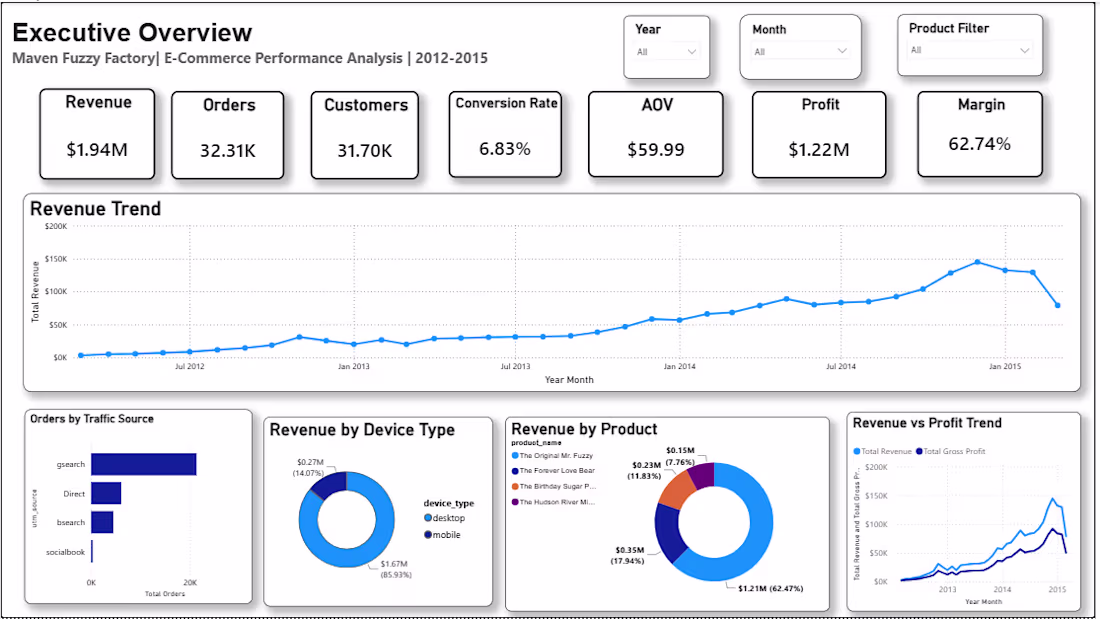Click The Birthday Sugar P... legend item
The width and height of the screenshot is (1100, 619).
coord(554,486)
